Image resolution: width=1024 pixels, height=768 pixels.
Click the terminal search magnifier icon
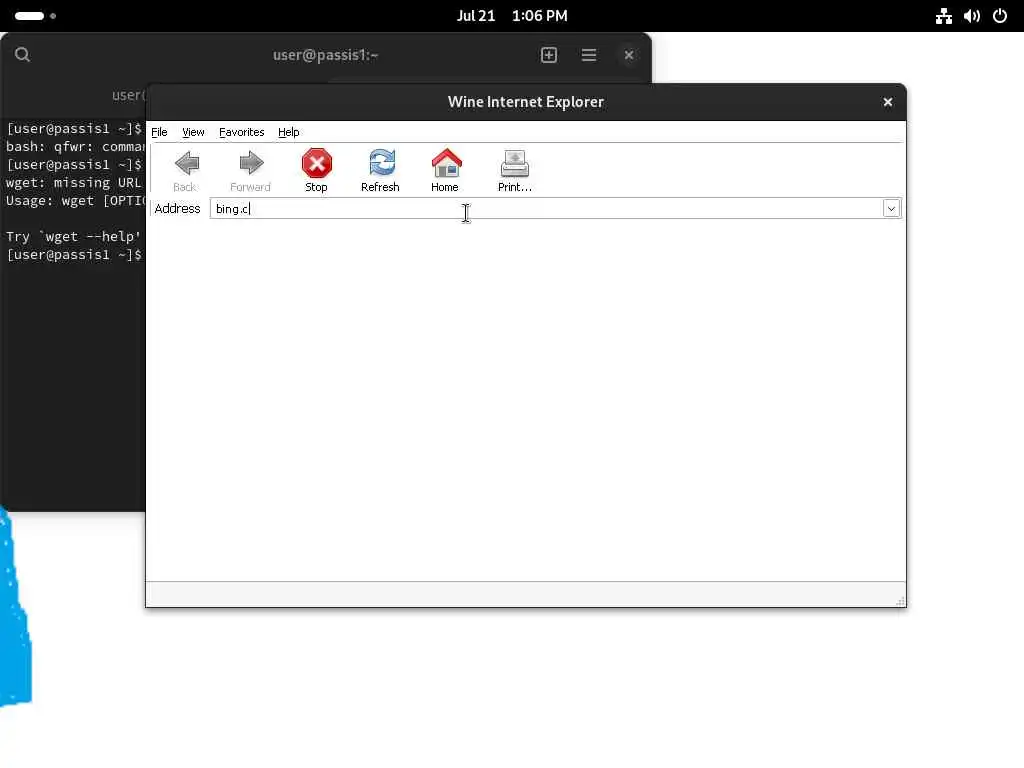(22, 55)
